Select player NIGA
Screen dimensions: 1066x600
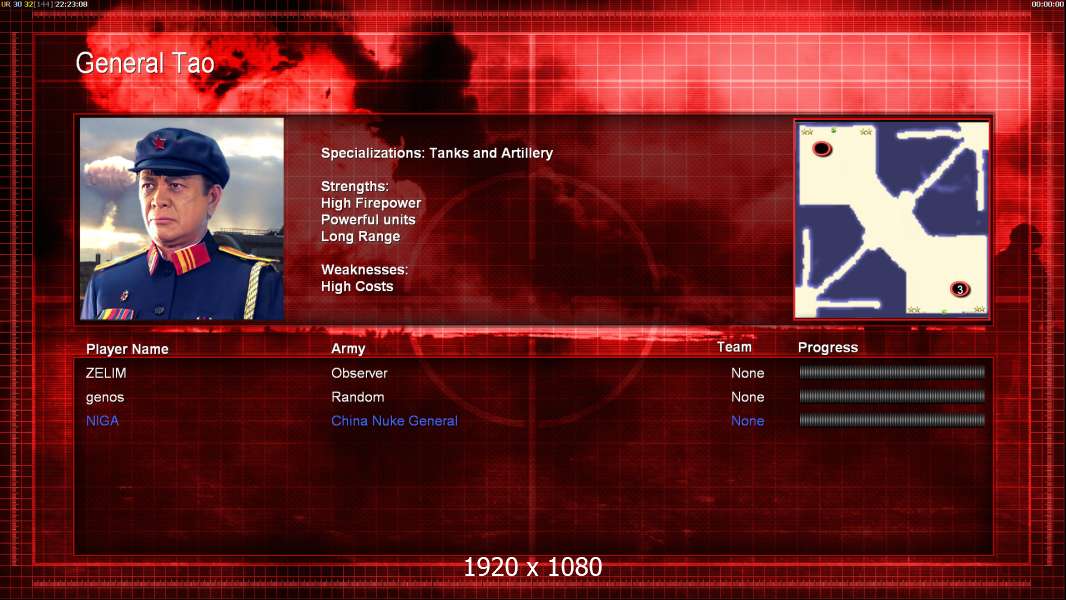[102, 421]
